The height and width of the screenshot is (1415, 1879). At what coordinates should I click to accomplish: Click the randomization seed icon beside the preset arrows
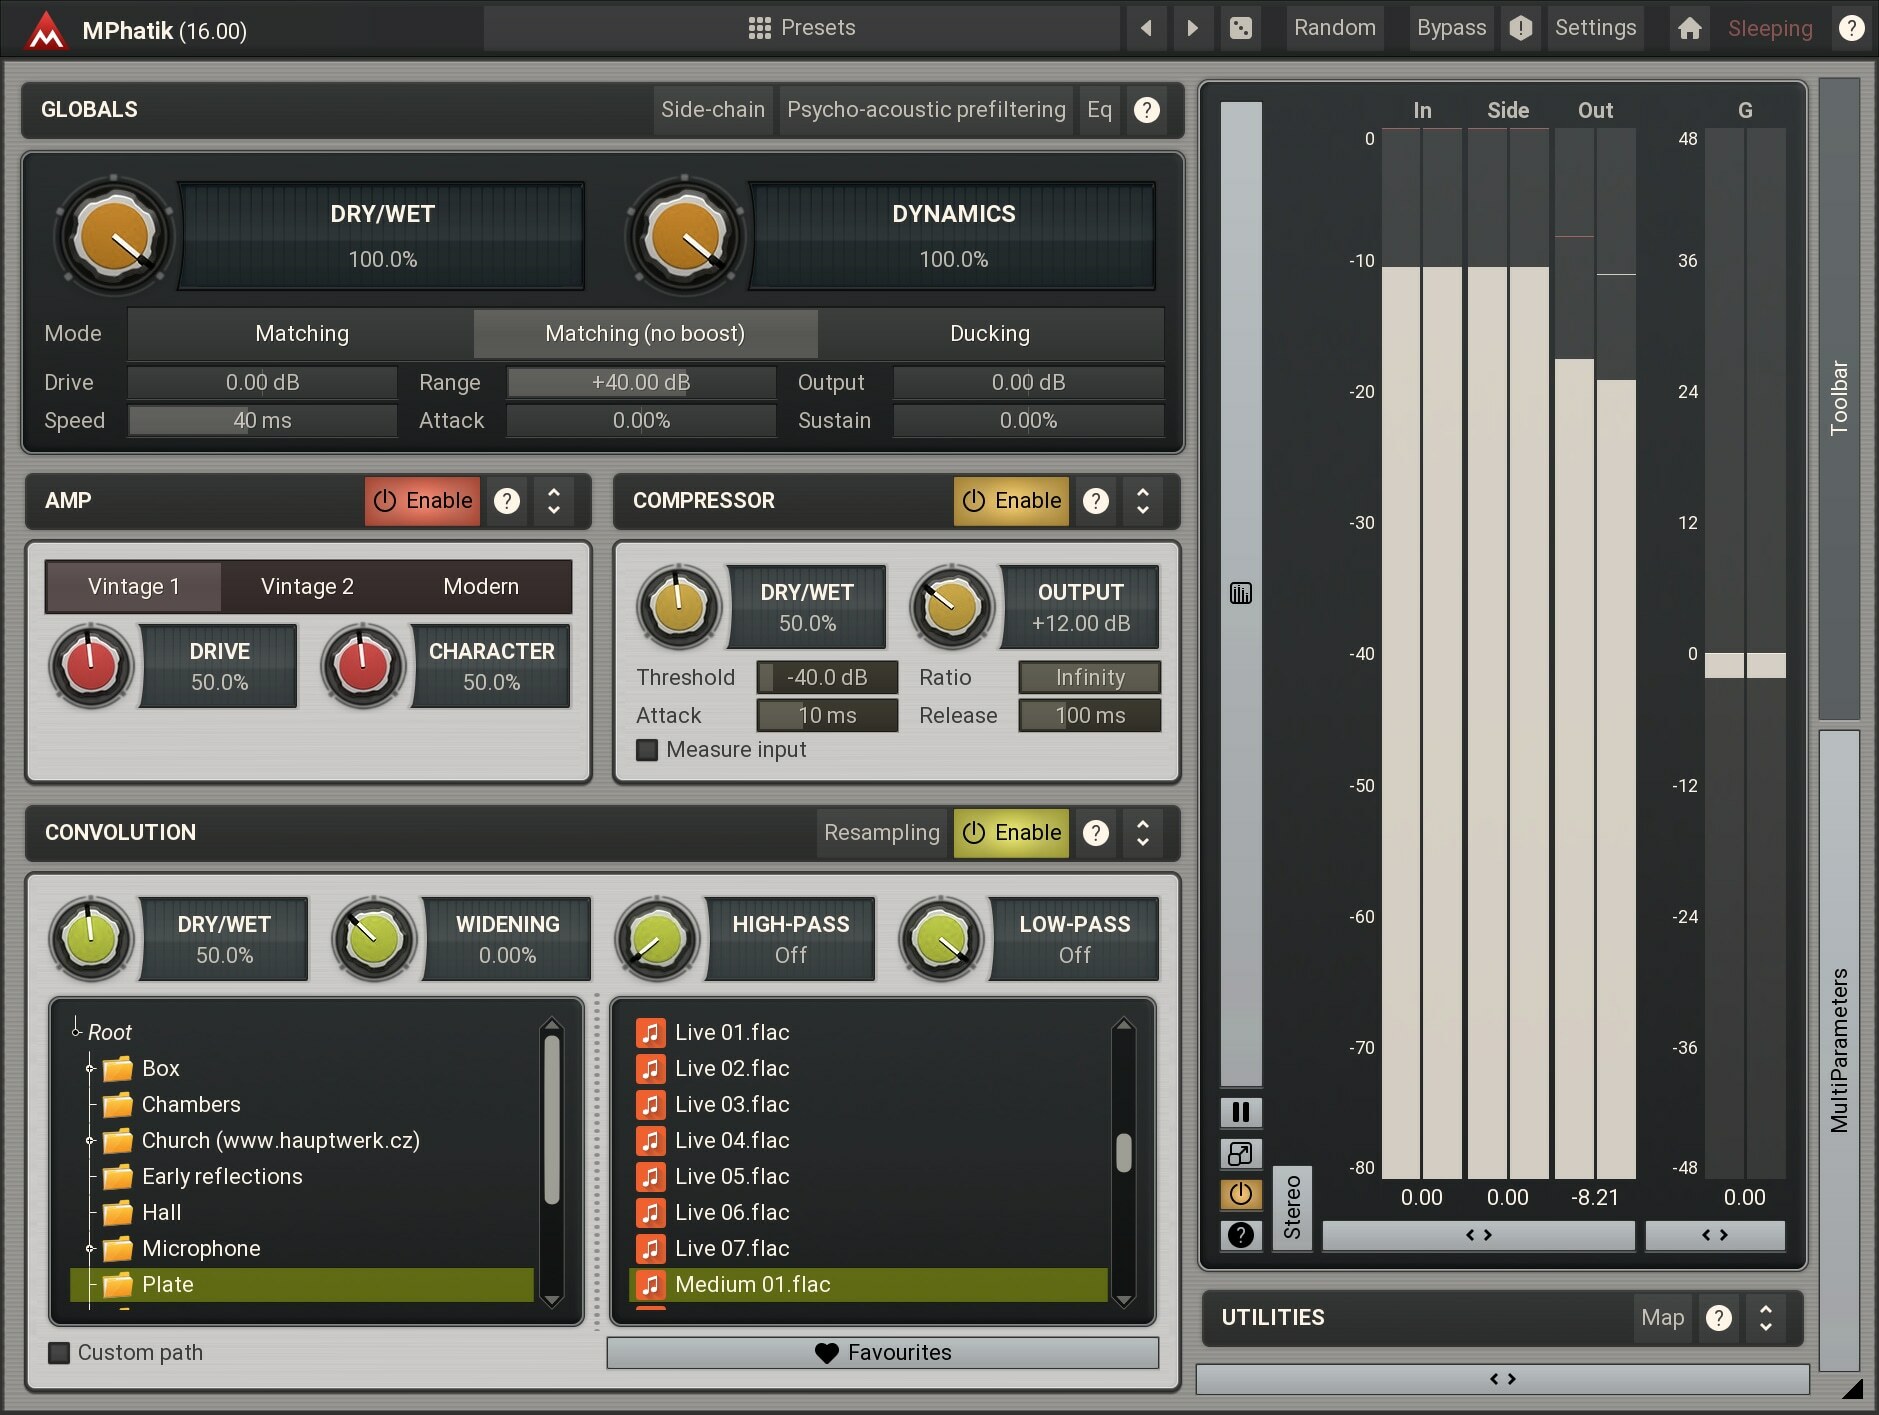click(x=1240, y=27)
